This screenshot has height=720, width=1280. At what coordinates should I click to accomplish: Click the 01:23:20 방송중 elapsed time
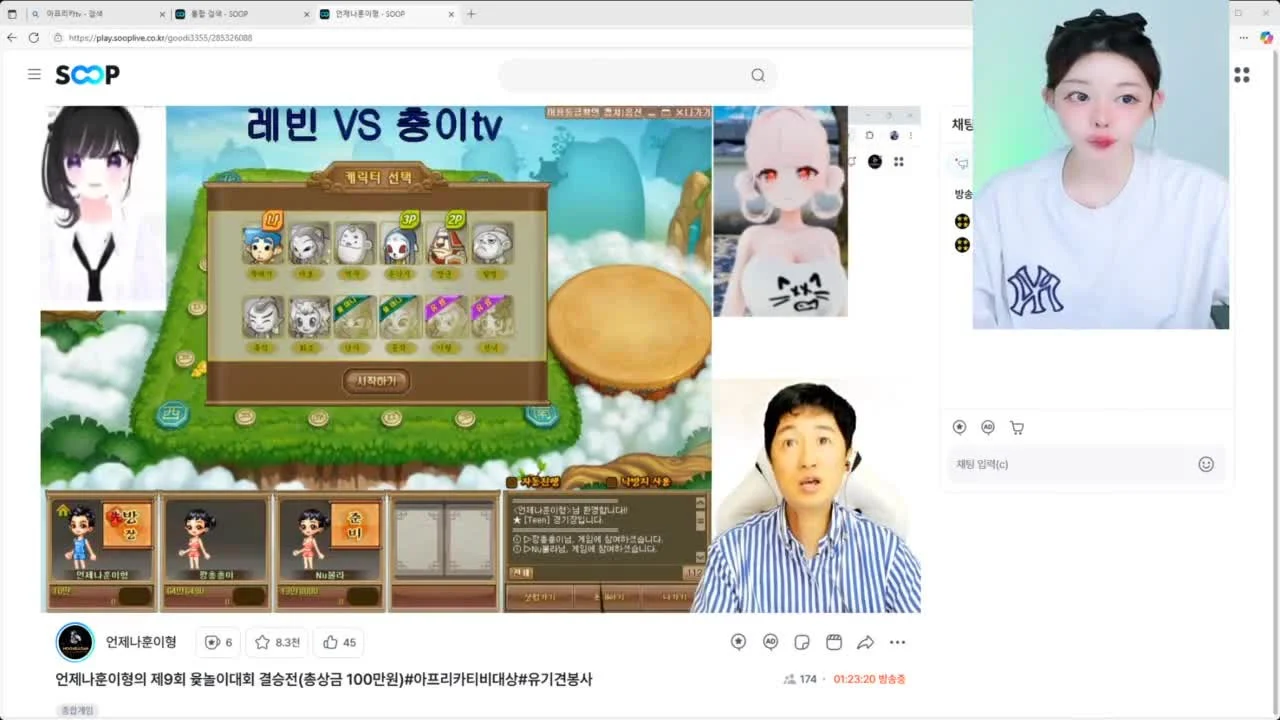click(869, 679)
